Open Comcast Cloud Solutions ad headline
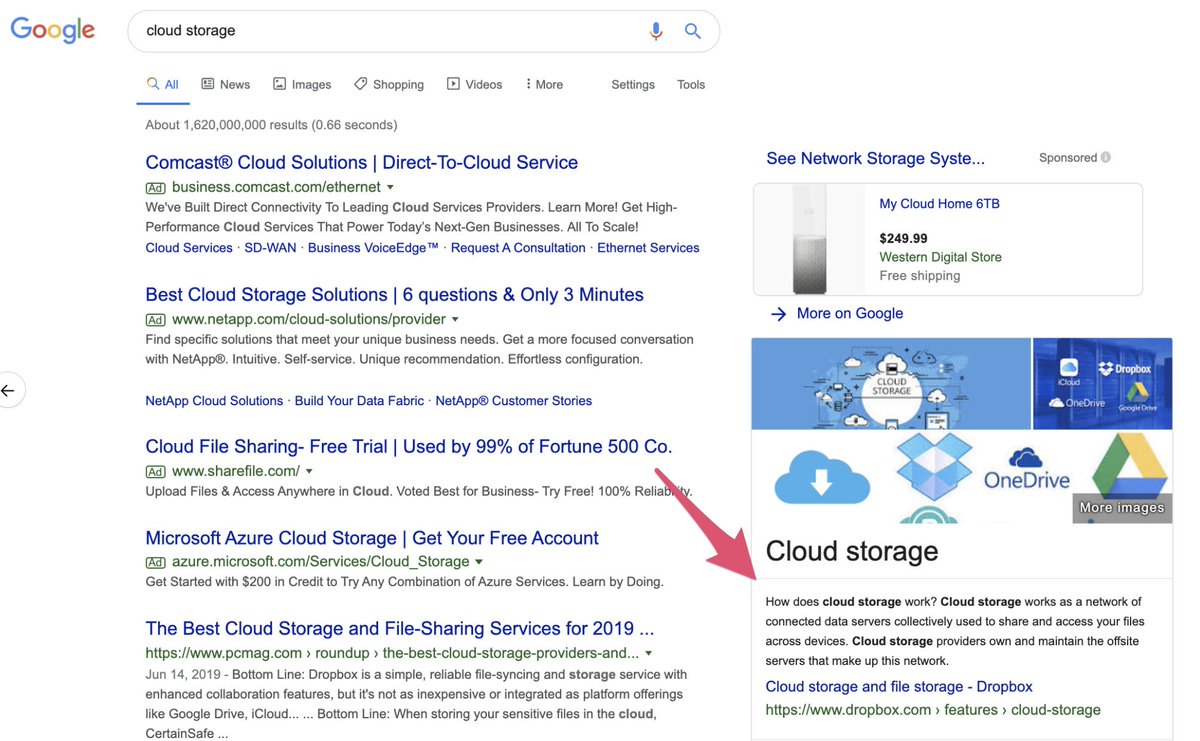The height and width of the screenshot is (741, 1200). point(362,163)
